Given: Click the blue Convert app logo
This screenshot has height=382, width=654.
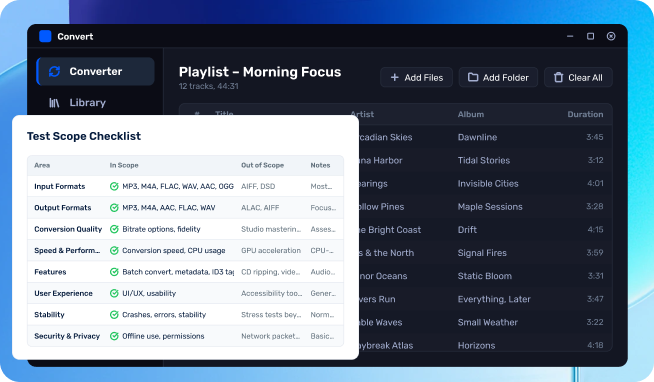Looking at the screenshot, I should point(45,36).
